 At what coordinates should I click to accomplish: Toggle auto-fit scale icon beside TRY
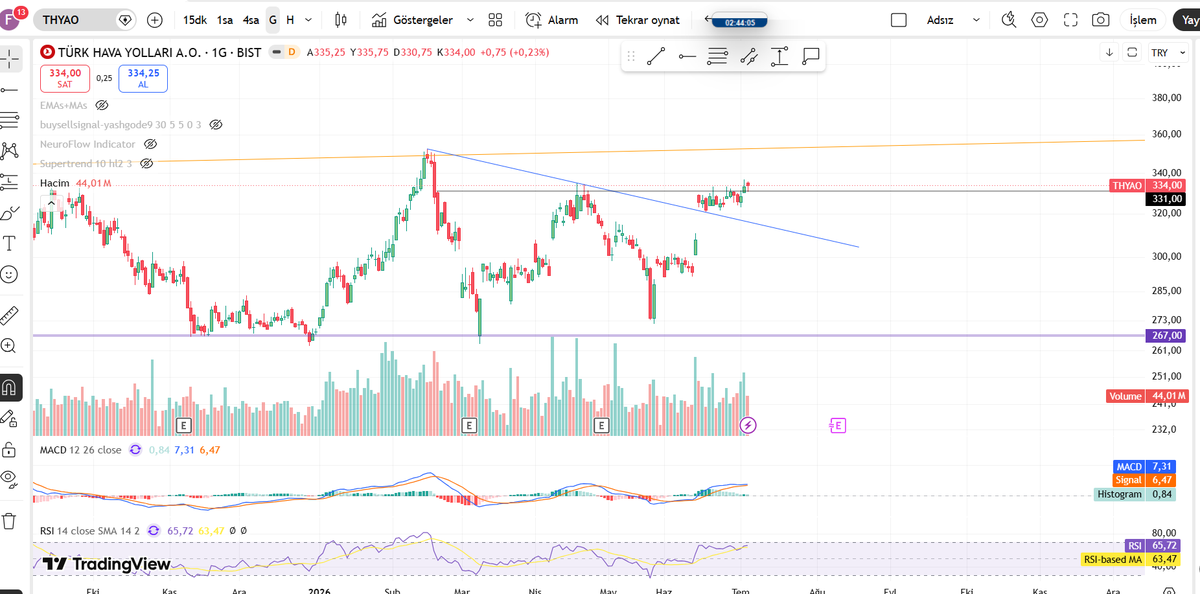click(1132, 52)
